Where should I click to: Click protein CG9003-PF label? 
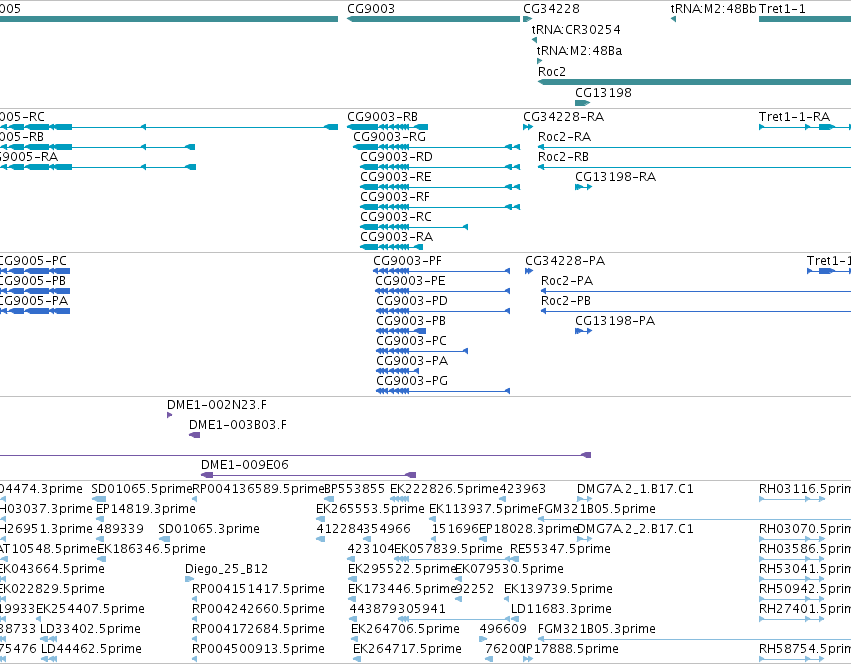(408, 261)
